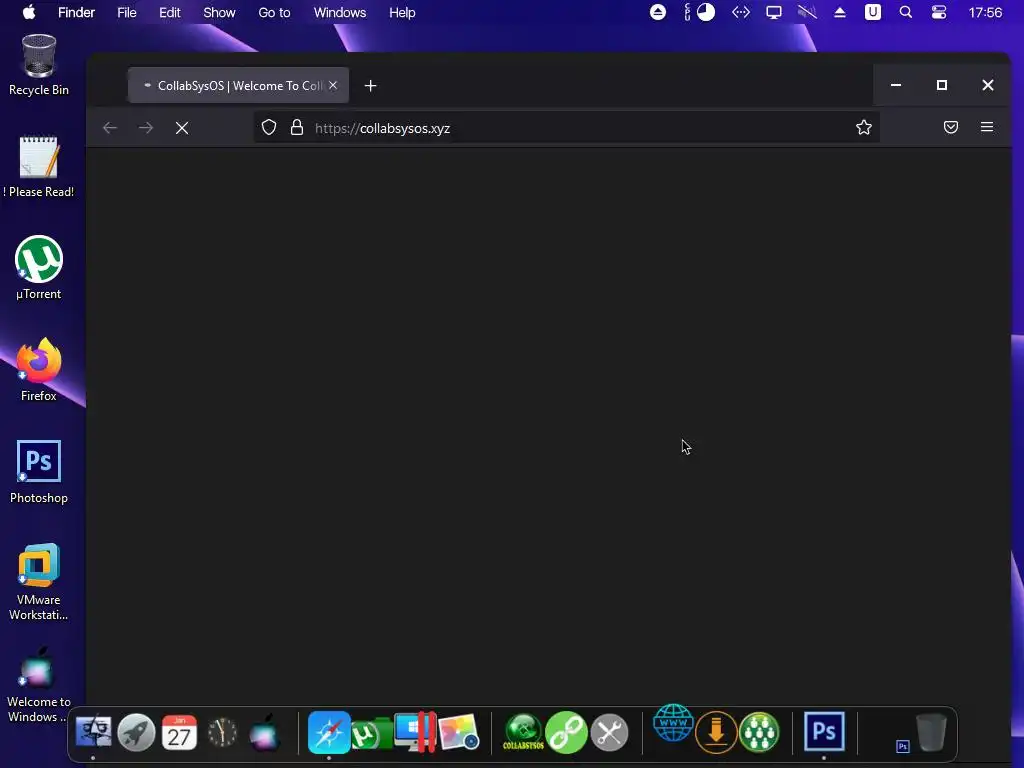Click the CPU usage pie indicator
Viewport: 1024px width, 768px height.
(x=706, y=12)
